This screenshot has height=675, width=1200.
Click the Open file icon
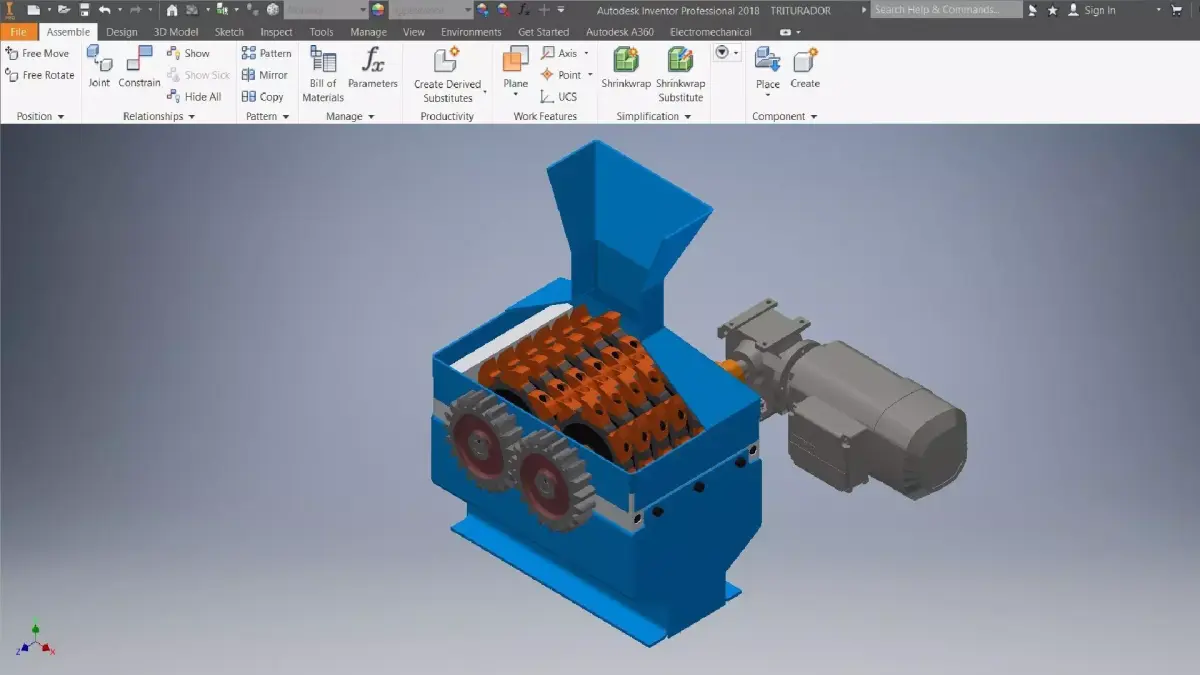tap(65, 10)
